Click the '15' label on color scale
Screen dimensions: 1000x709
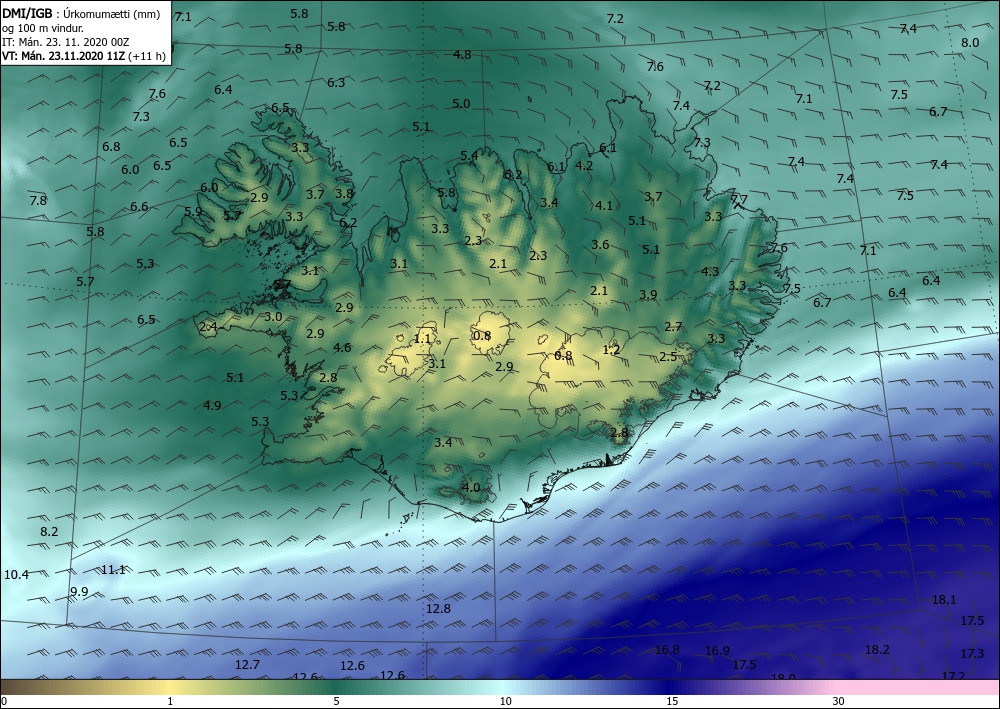click(672, 701)
